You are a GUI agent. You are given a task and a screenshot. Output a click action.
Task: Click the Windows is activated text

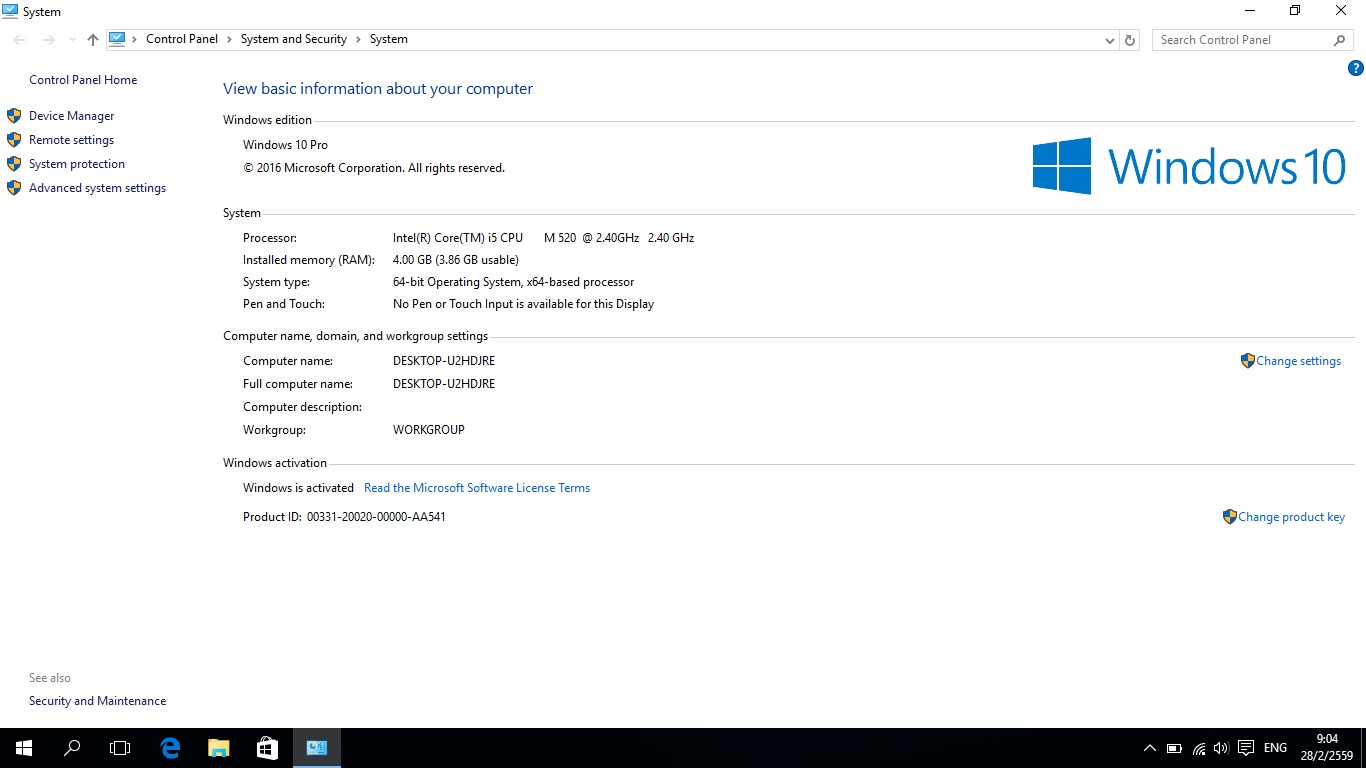click(298, 488)
